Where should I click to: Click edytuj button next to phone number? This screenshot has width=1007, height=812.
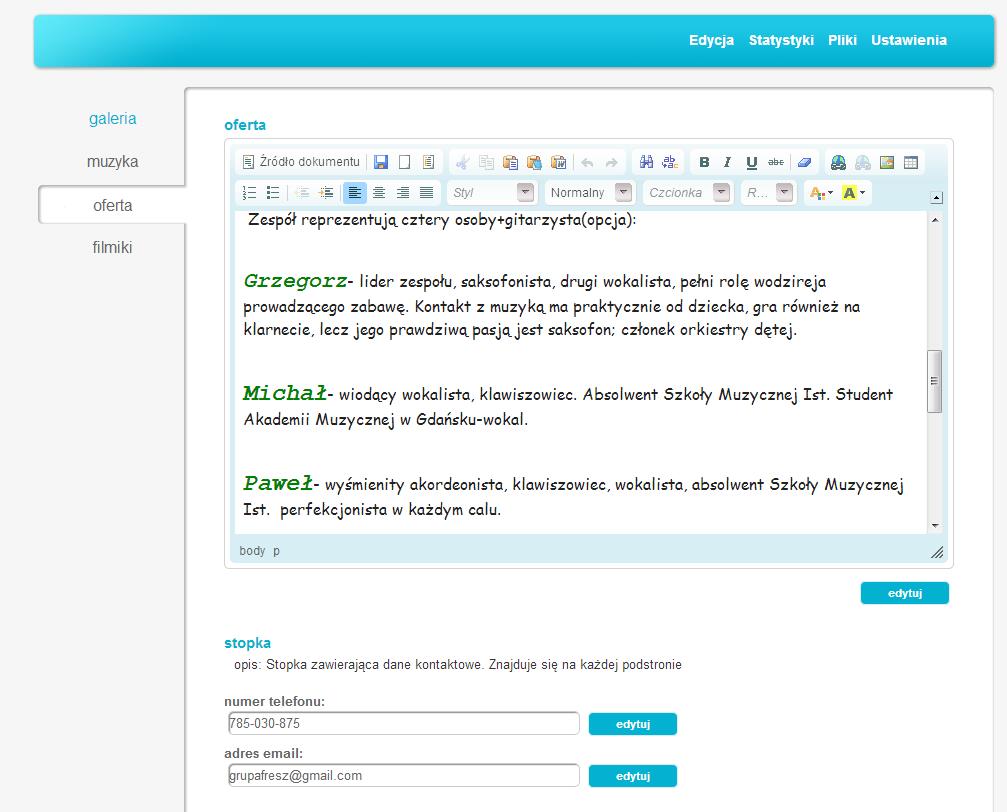pos(632,724)
